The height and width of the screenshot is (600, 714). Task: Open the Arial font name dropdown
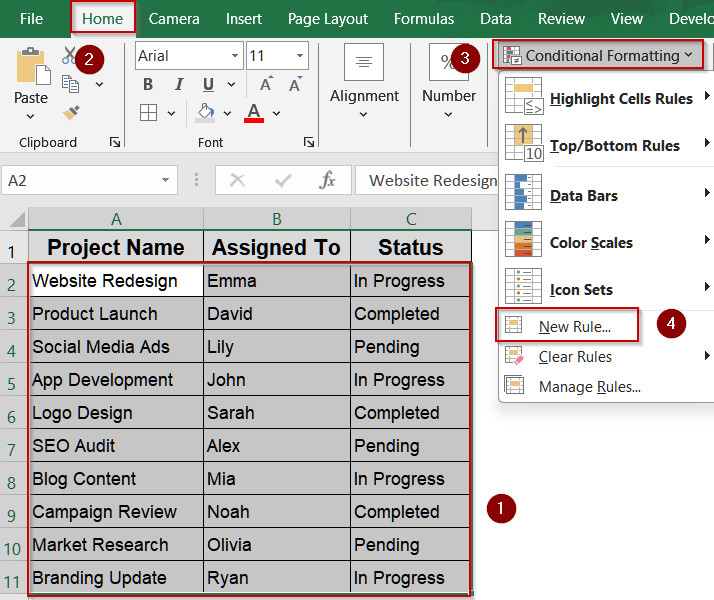[x=235, y=56]
